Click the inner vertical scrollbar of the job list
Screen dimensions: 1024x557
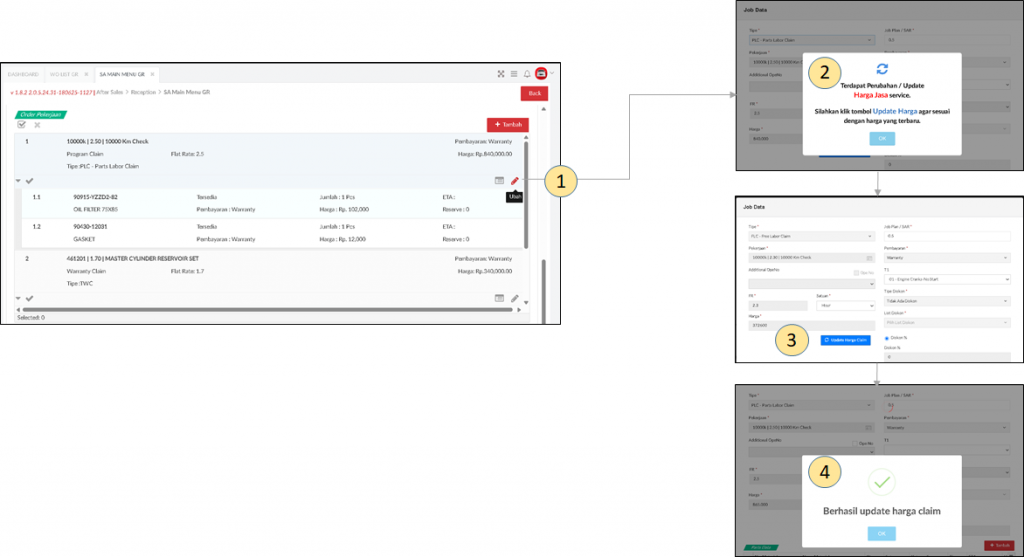click(526, 196)
